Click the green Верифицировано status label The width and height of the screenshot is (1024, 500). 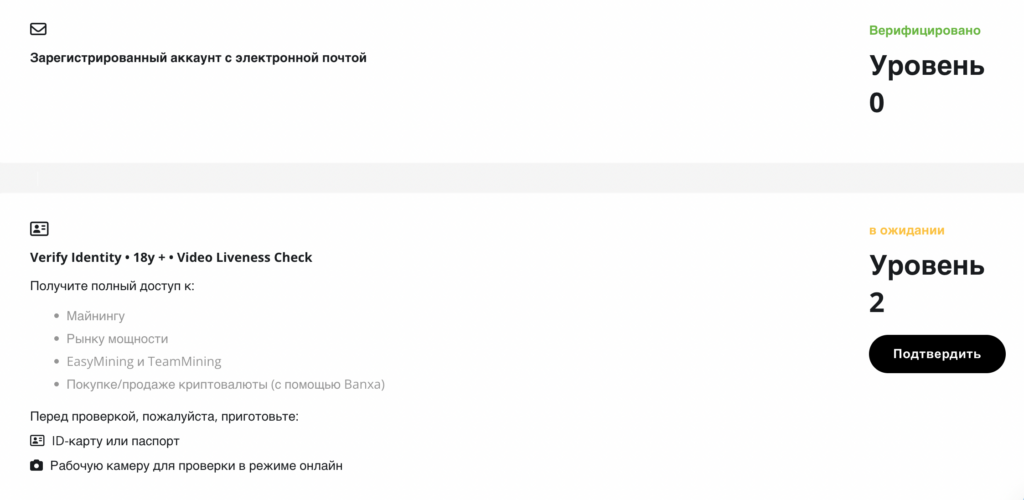(924, 30)
